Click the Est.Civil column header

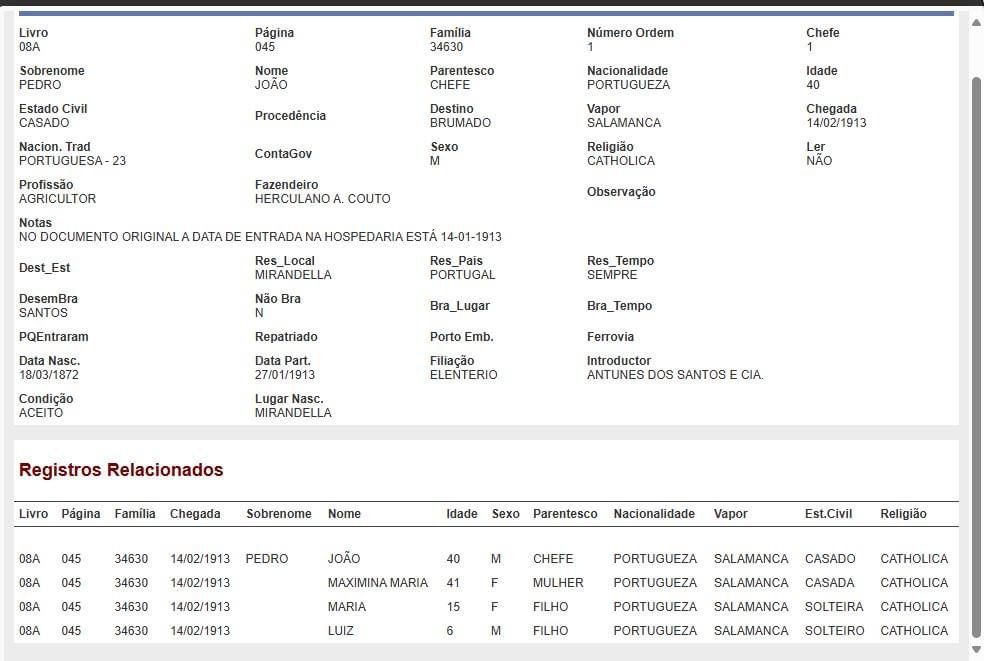coord(829,514)
